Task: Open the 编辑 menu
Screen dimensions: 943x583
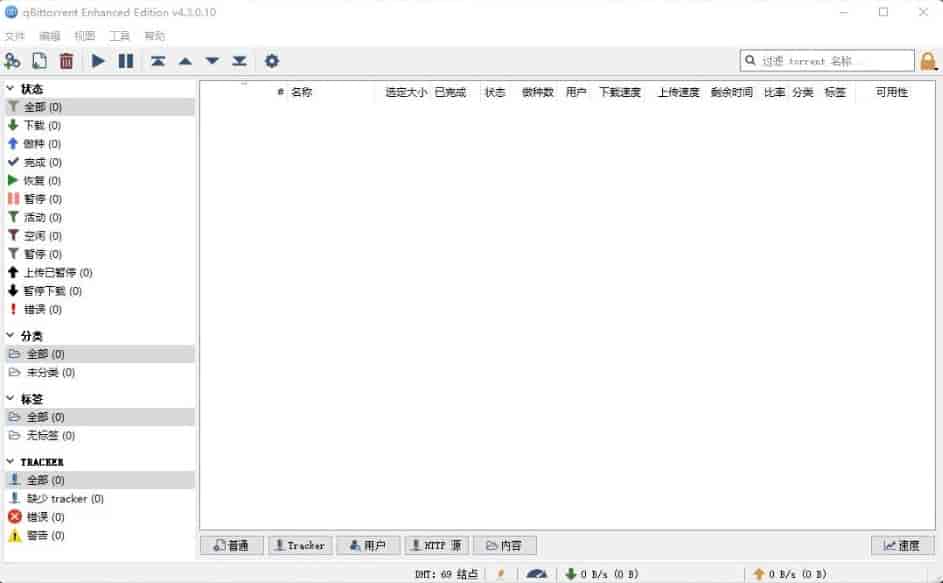Action: (49, 36)
